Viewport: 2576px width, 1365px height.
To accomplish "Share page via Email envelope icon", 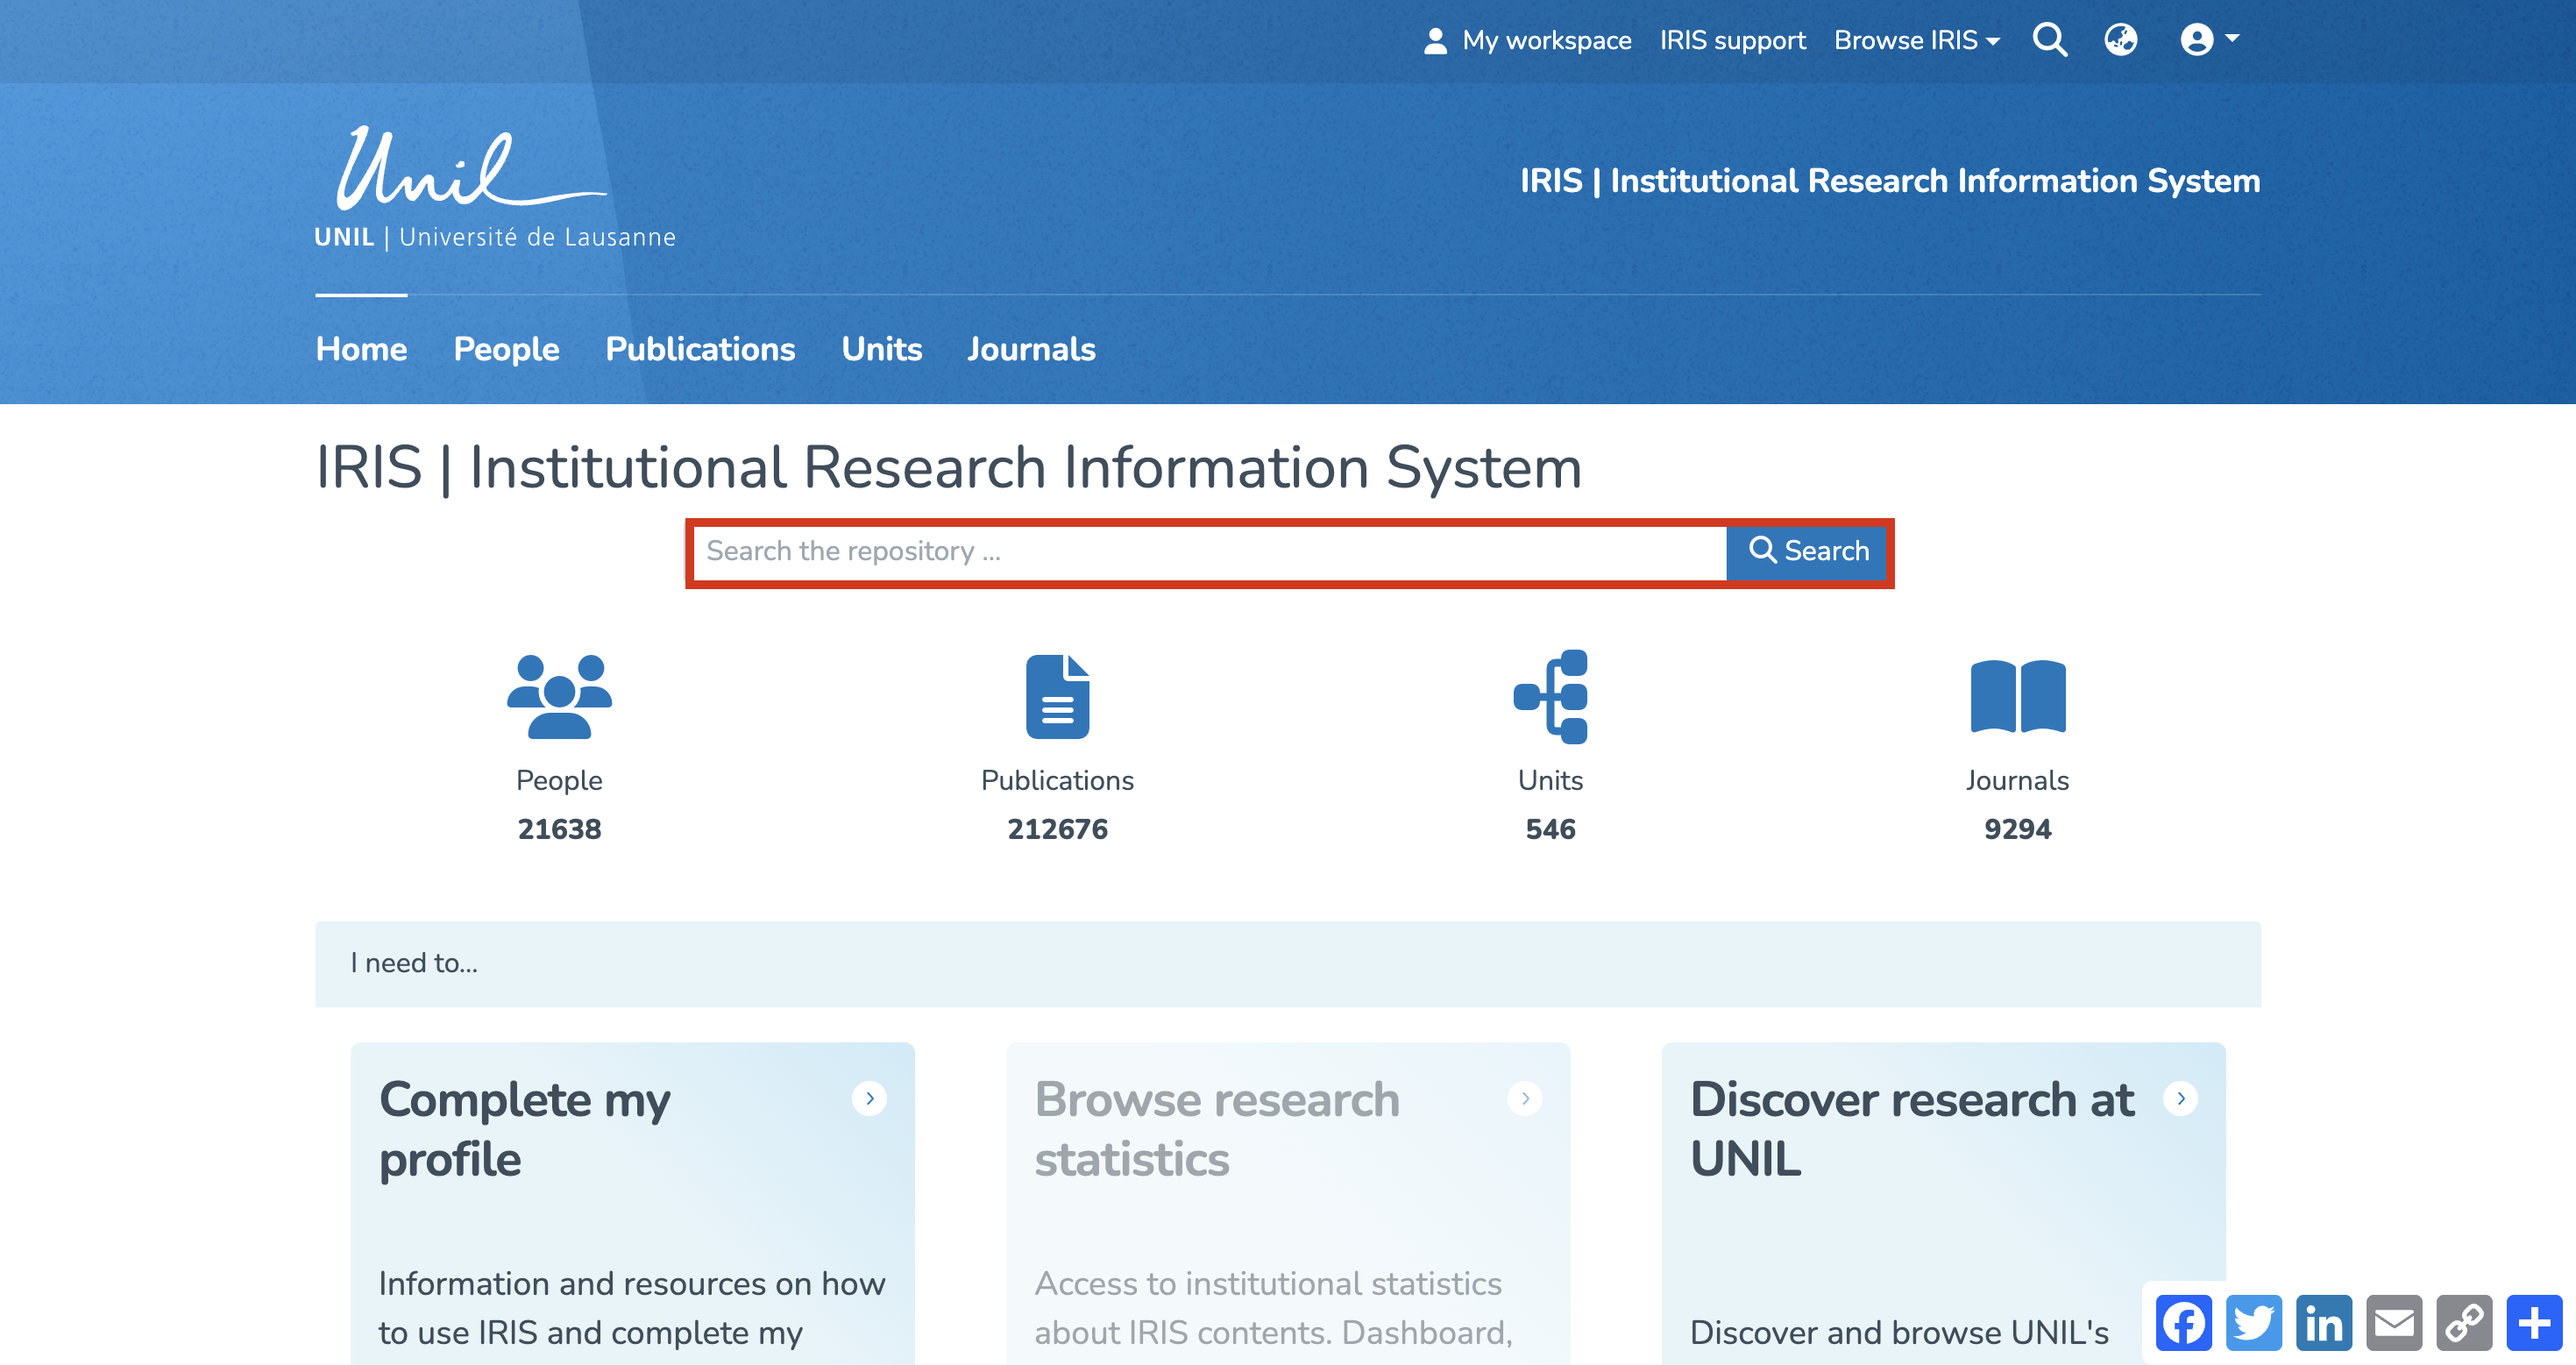I will [2394, 1323].
